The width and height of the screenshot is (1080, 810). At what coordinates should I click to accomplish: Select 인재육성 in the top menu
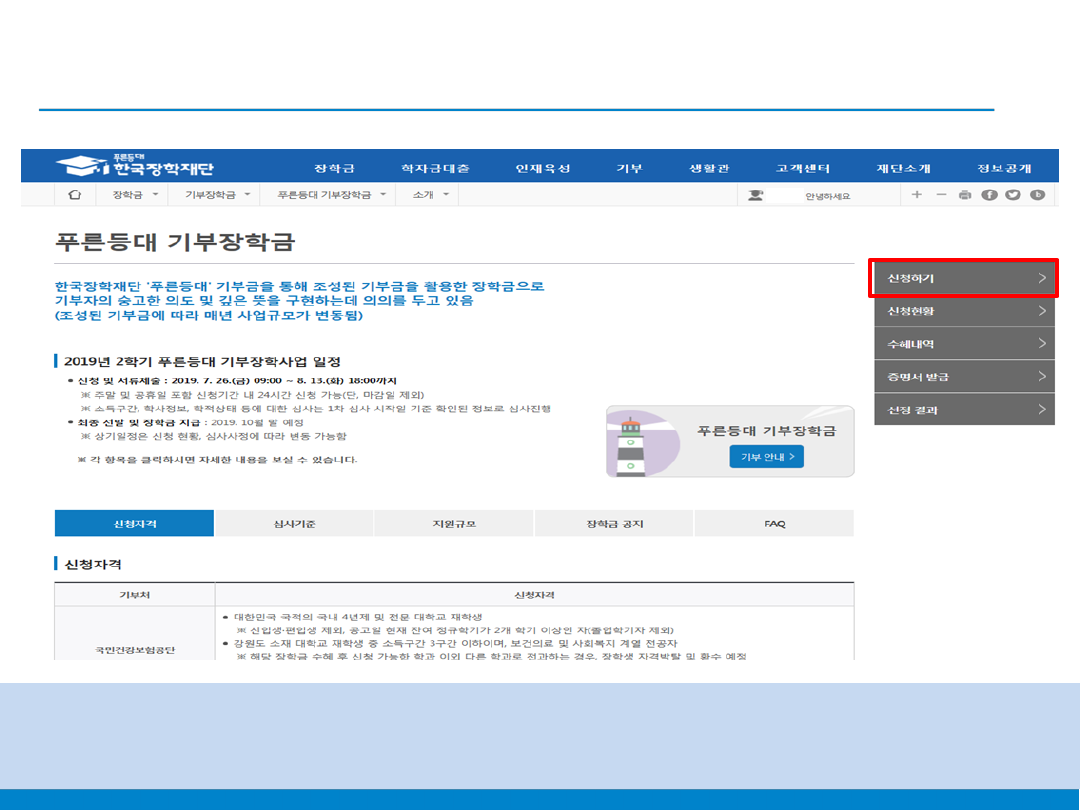pyautogui.click(x=543, y=169)
